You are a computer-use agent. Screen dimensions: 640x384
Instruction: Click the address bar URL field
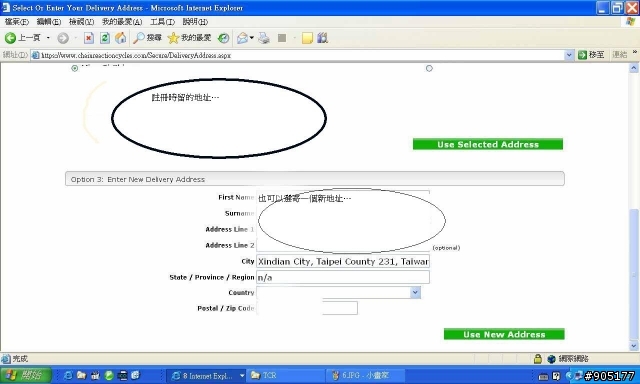click(302, 55)
